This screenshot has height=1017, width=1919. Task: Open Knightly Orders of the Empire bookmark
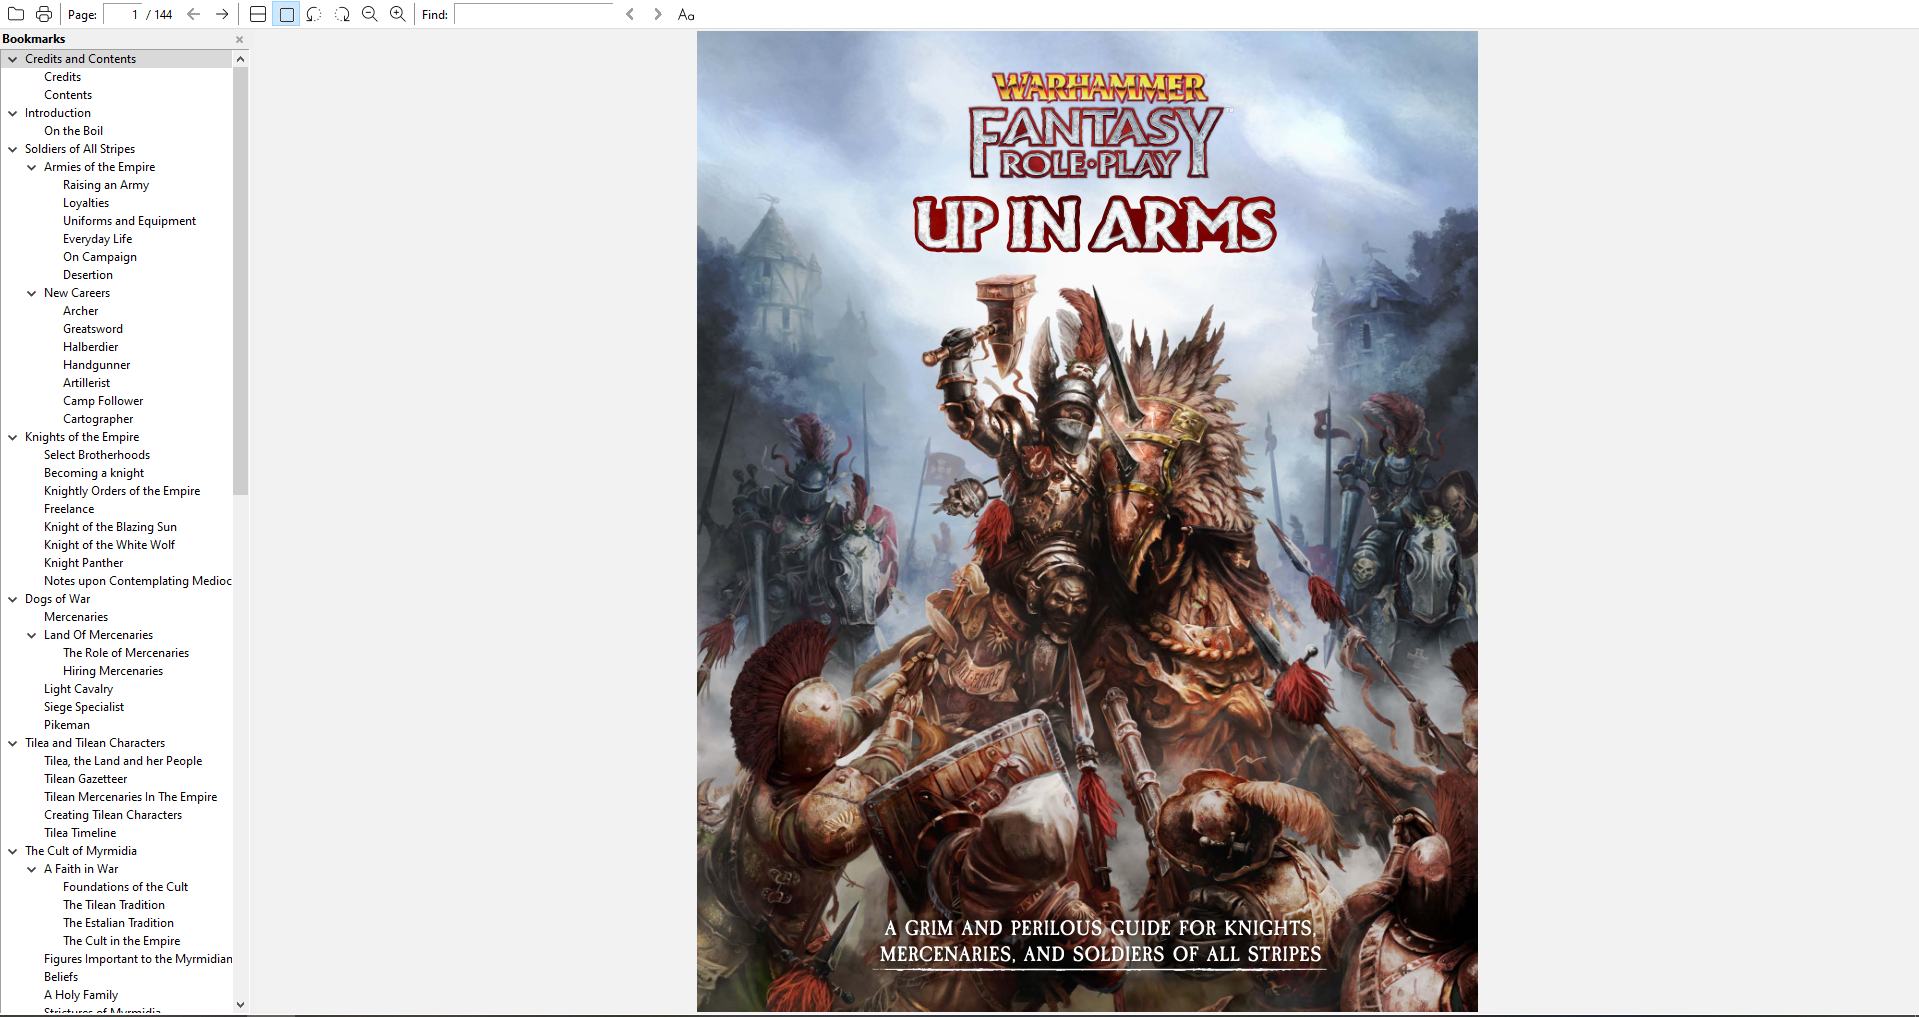122,491
